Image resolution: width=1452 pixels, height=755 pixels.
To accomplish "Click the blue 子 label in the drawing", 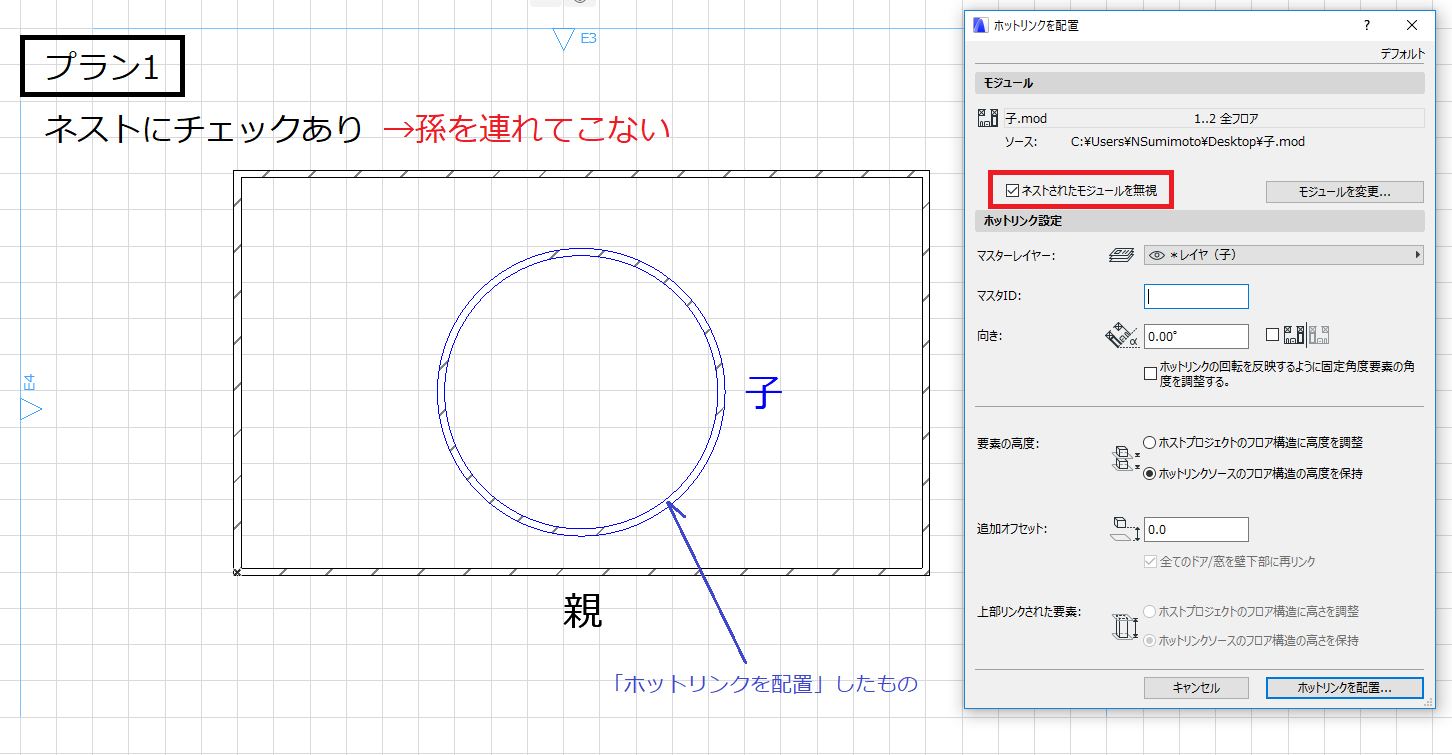I will [x=764, y=394].
